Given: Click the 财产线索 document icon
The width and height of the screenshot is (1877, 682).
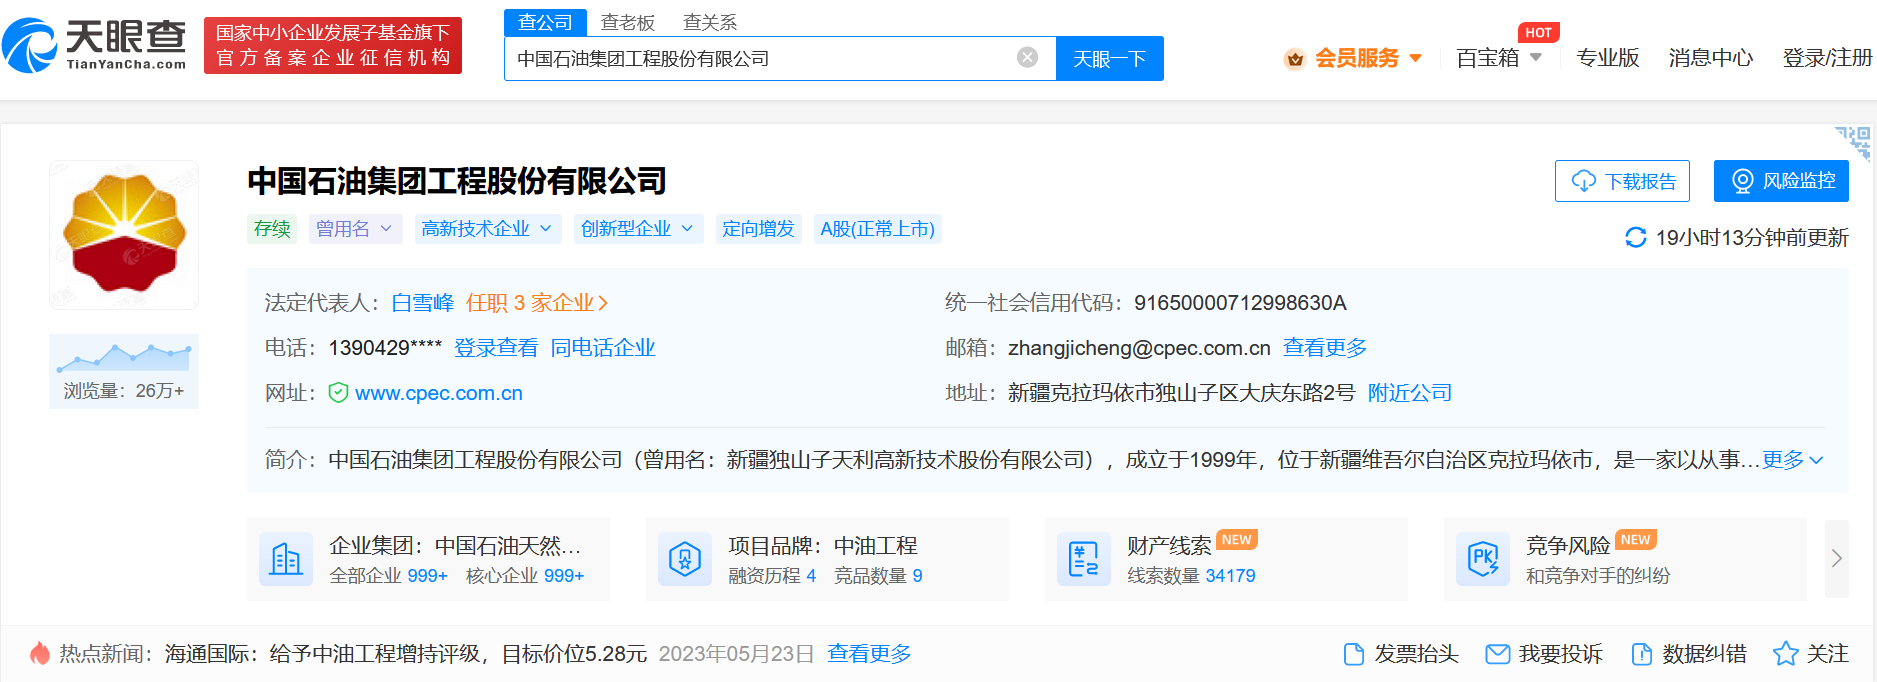Looking at the screenshot, I should 1084,559.
